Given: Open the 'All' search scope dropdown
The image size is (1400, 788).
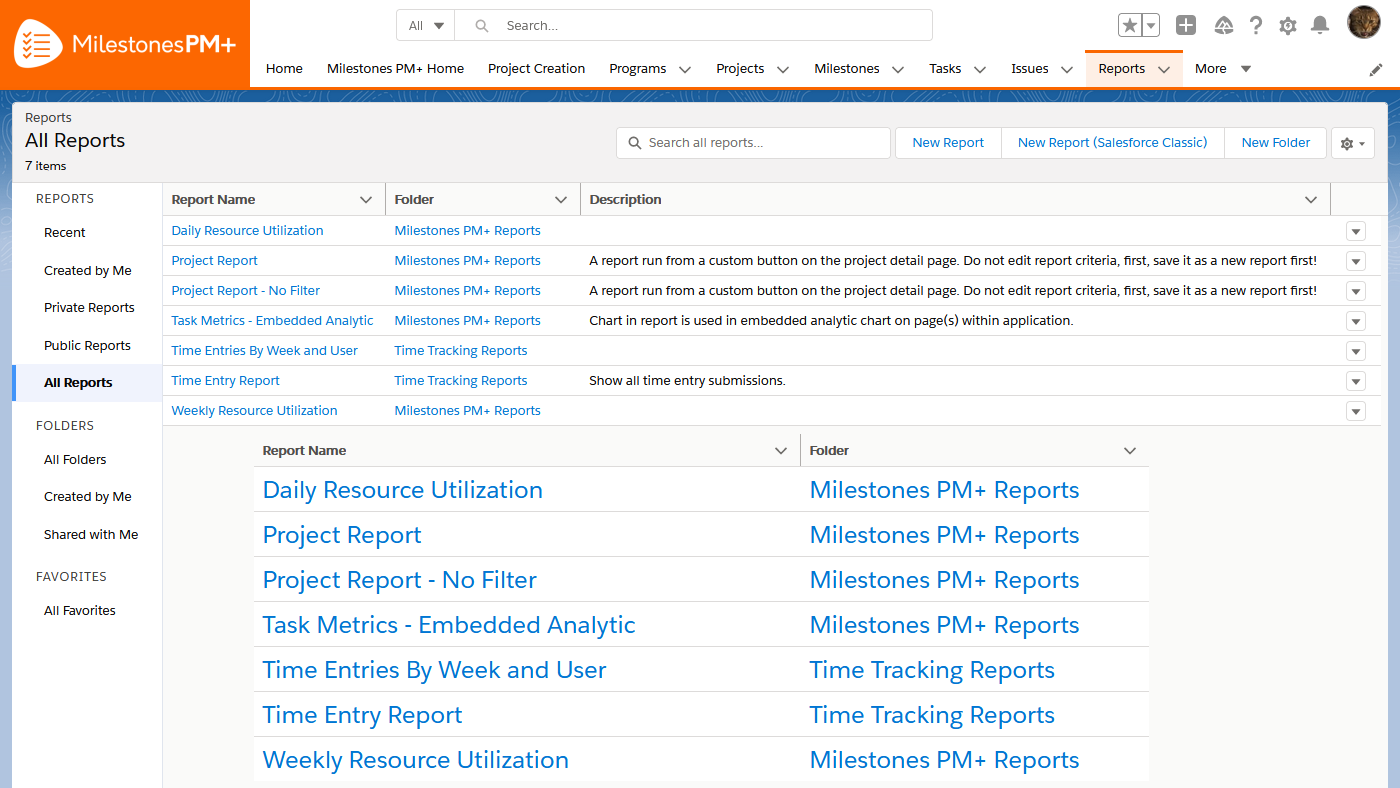Looking at the screenshot, I should (x=426, y=26).
